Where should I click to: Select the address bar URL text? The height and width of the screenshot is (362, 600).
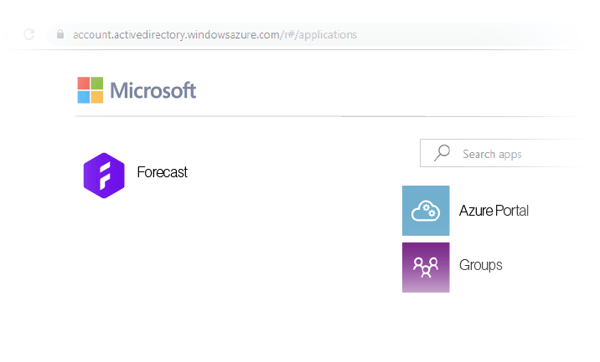click(215, 35)
